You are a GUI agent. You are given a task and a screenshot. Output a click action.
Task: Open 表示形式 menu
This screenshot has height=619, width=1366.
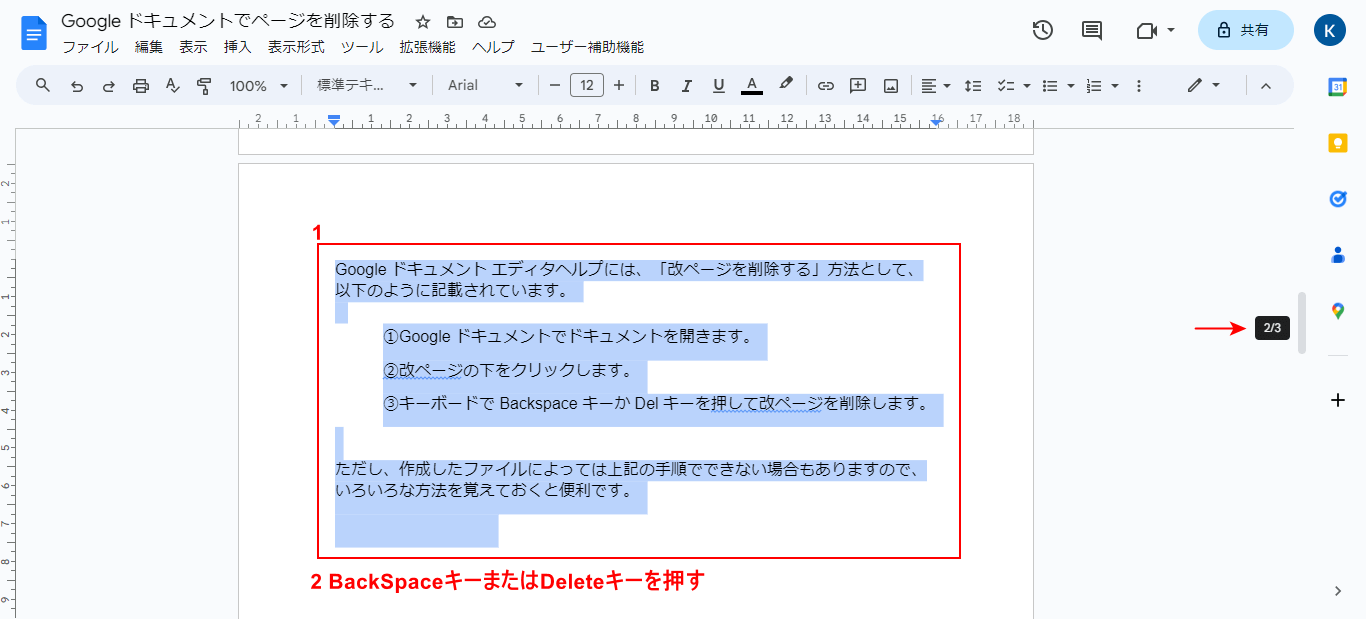[x=296, y=47]
